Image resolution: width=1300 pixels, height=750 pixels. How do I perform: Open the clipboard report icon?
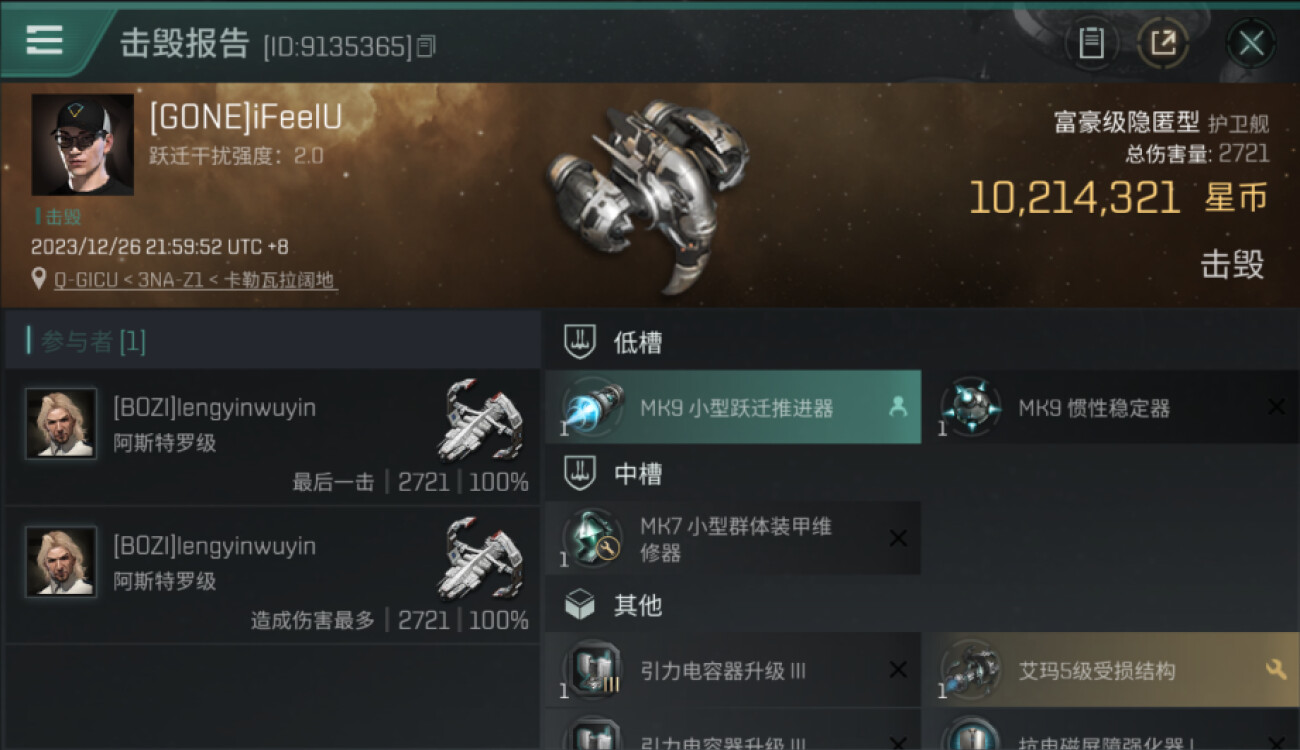tap(1091, 43)
